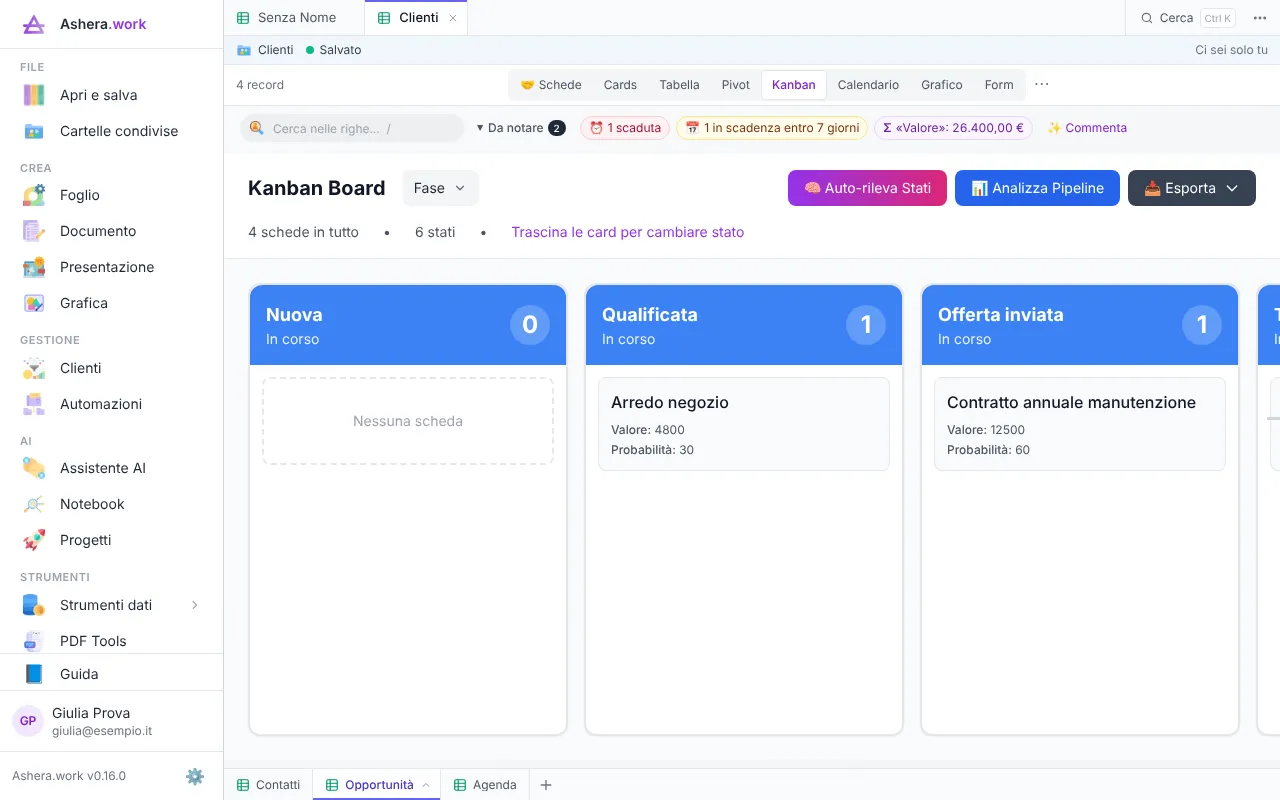Click the Nuova column header
This screenshot has width=1280, height=800.
408,325
